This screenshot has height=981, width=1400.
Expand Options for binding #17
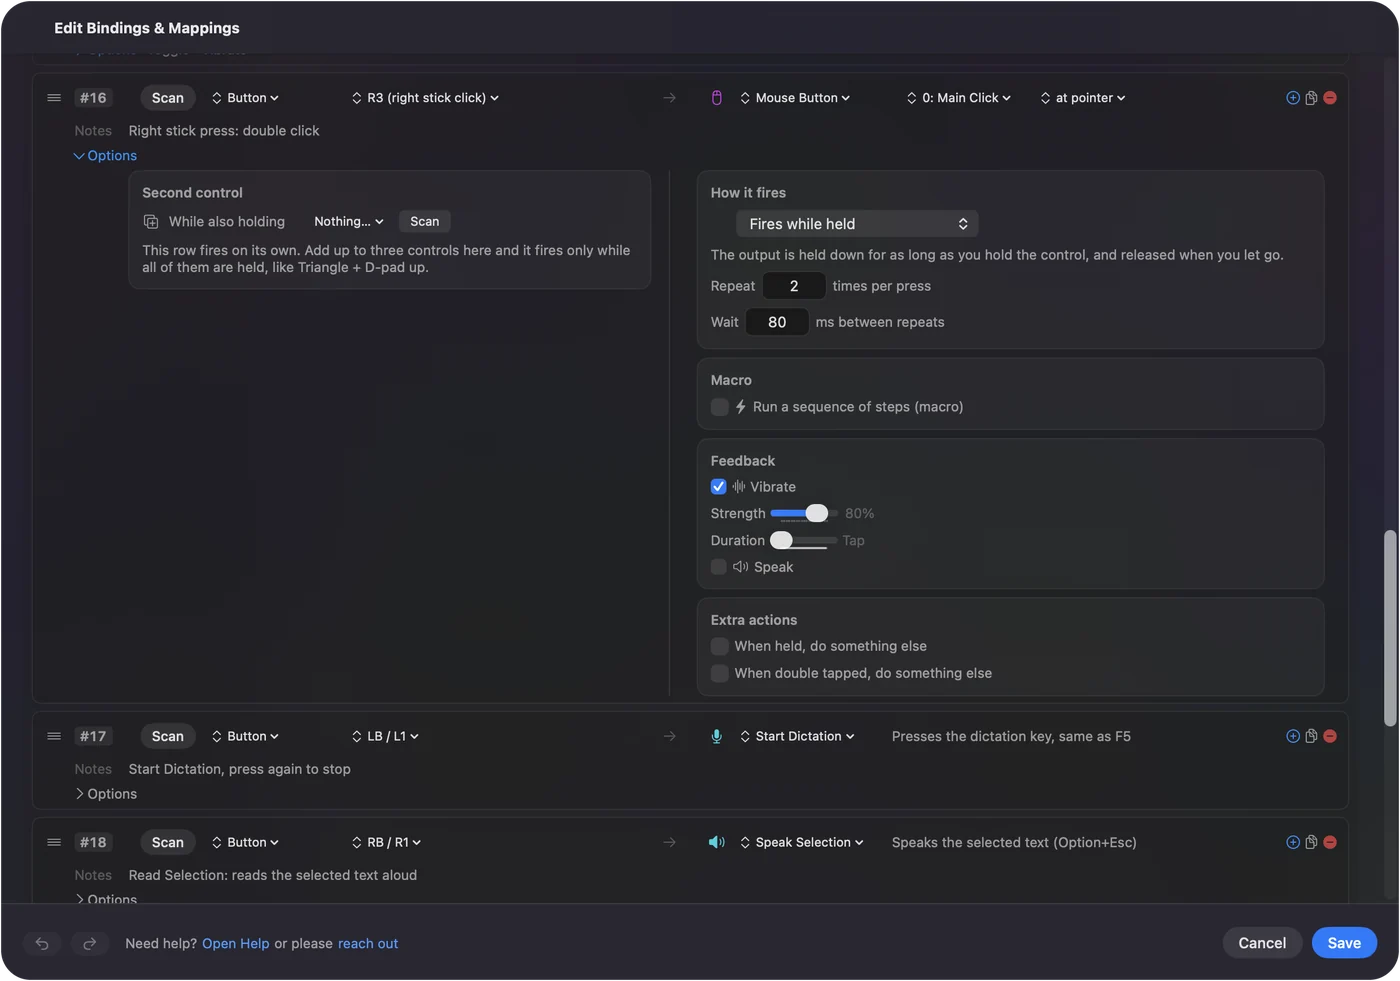click(x=105, y=794)
